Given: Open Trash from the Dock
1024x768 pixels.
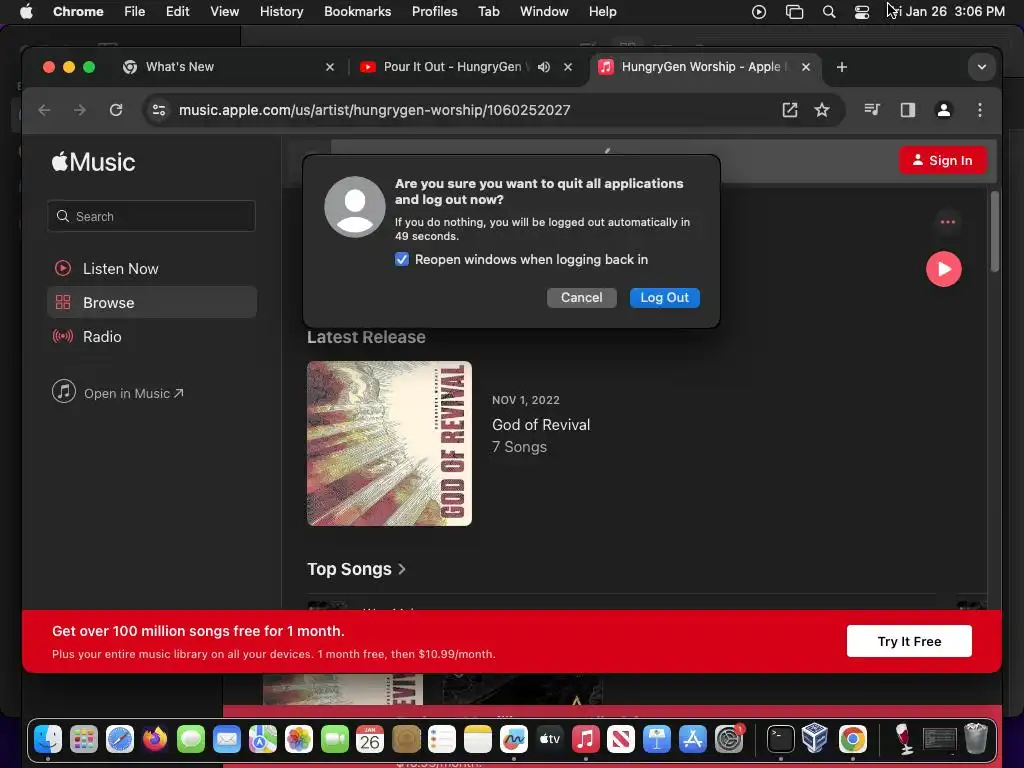Looking at the screenshot, I should (976, 738).
